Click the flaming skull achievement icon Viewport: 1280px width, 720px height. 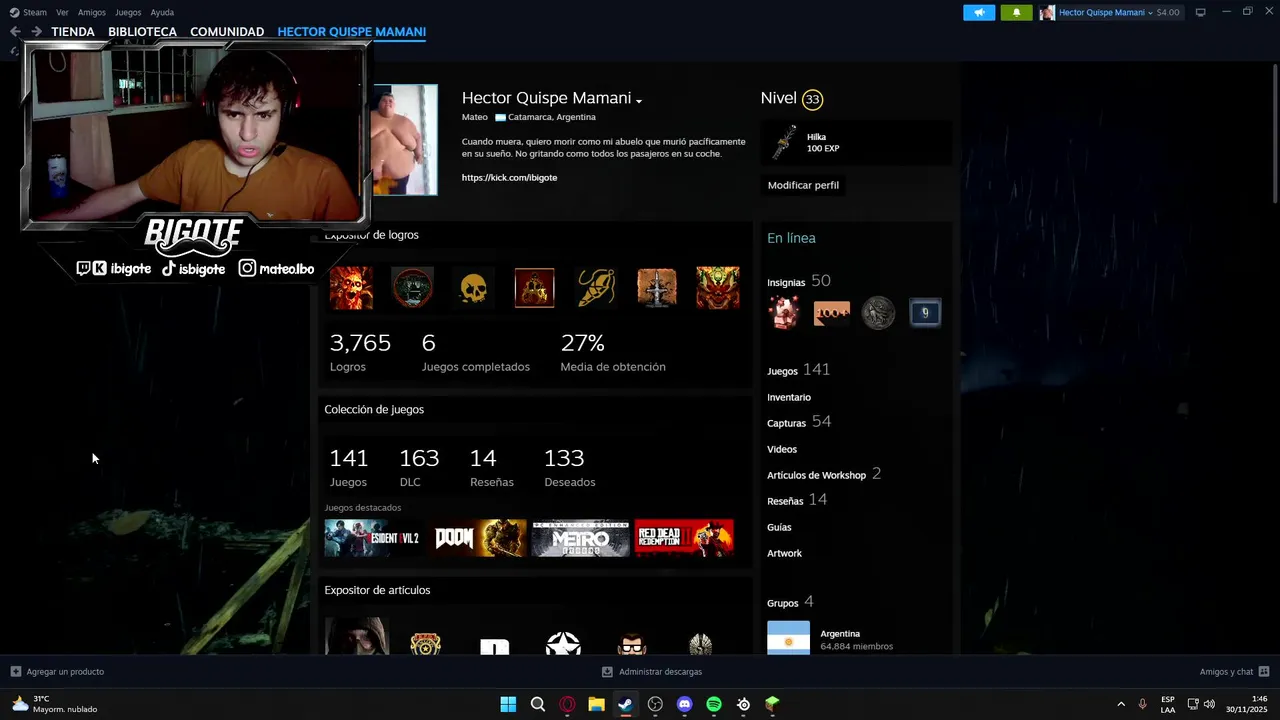coord(351,288)
